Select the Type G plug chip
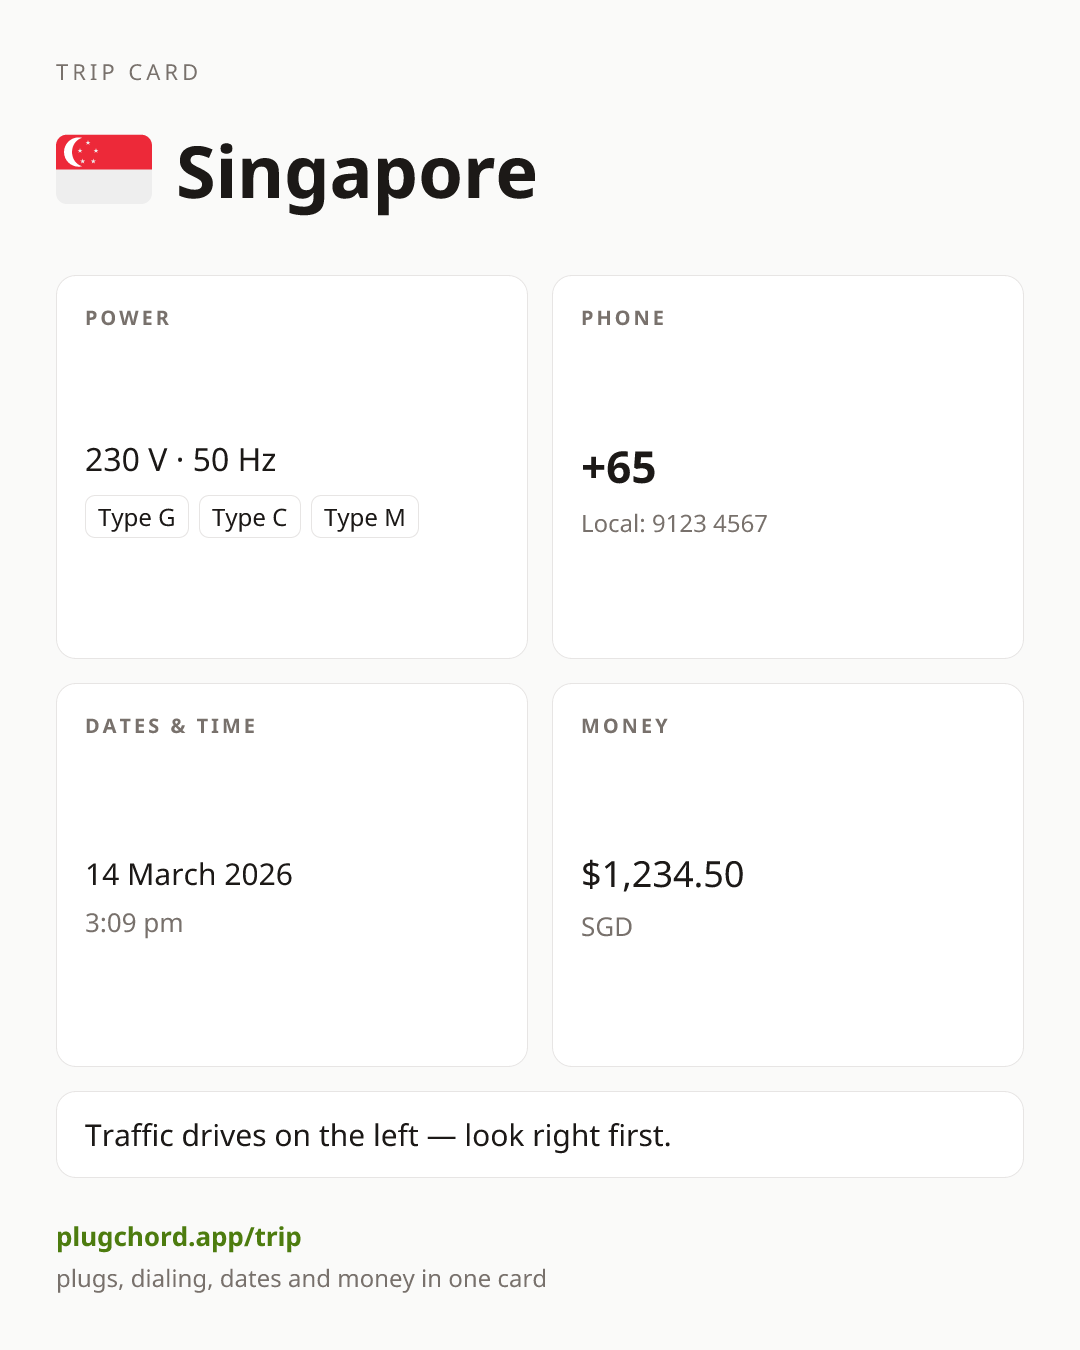 tap(137, 517)
